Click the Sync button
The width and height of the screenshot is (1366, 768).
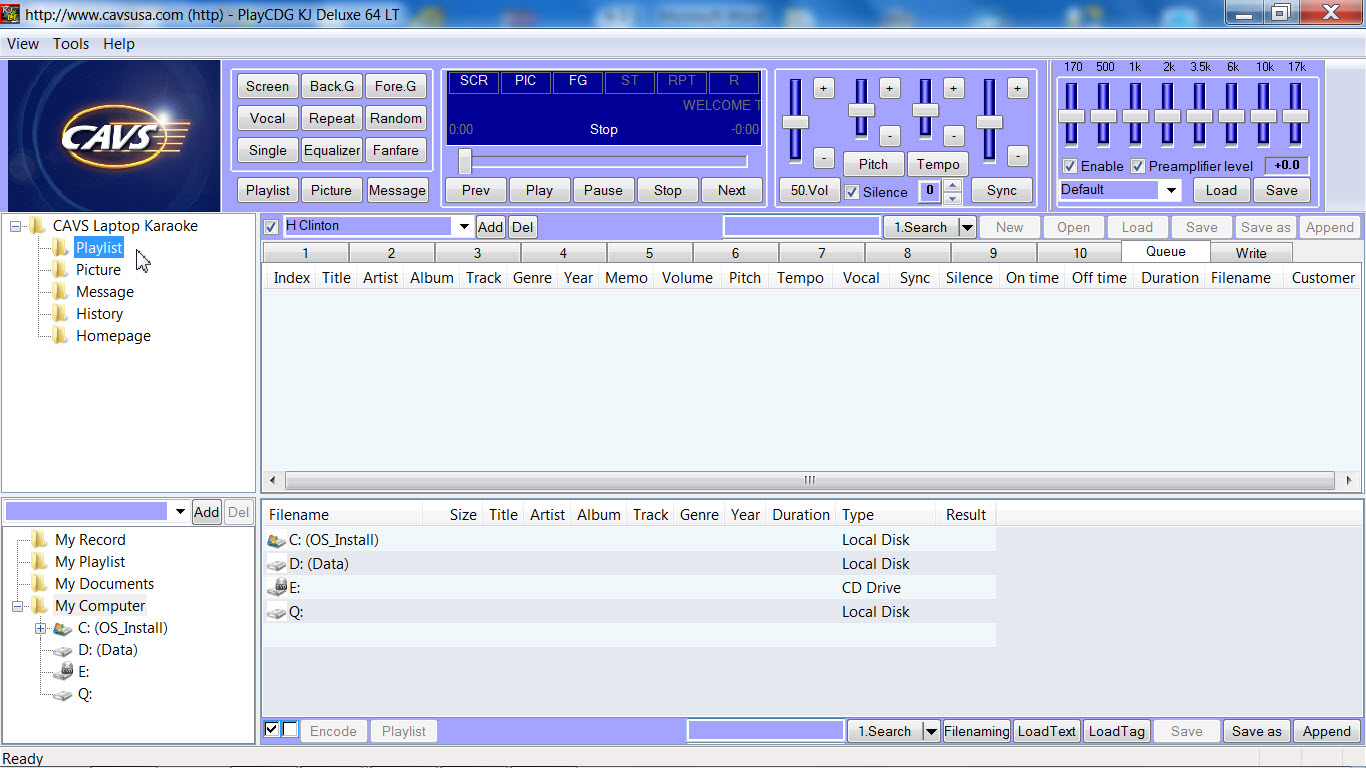(x=1001, y=190)
